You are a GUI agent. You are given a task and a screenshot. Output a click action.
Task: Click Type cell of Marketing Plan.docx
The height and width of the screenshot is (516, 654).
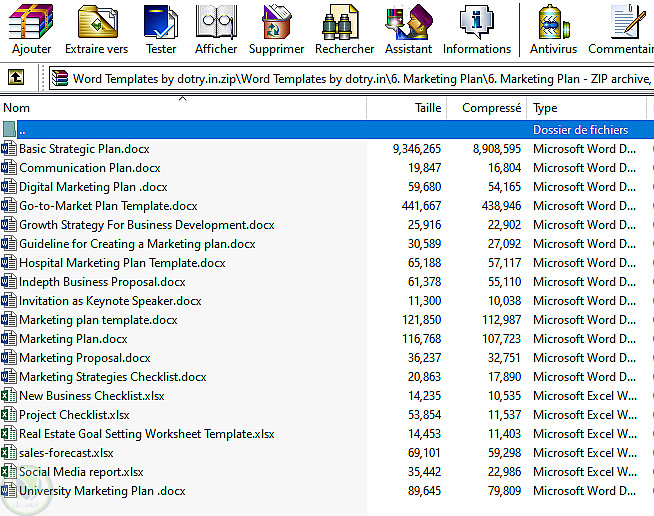tap(584, 339)
